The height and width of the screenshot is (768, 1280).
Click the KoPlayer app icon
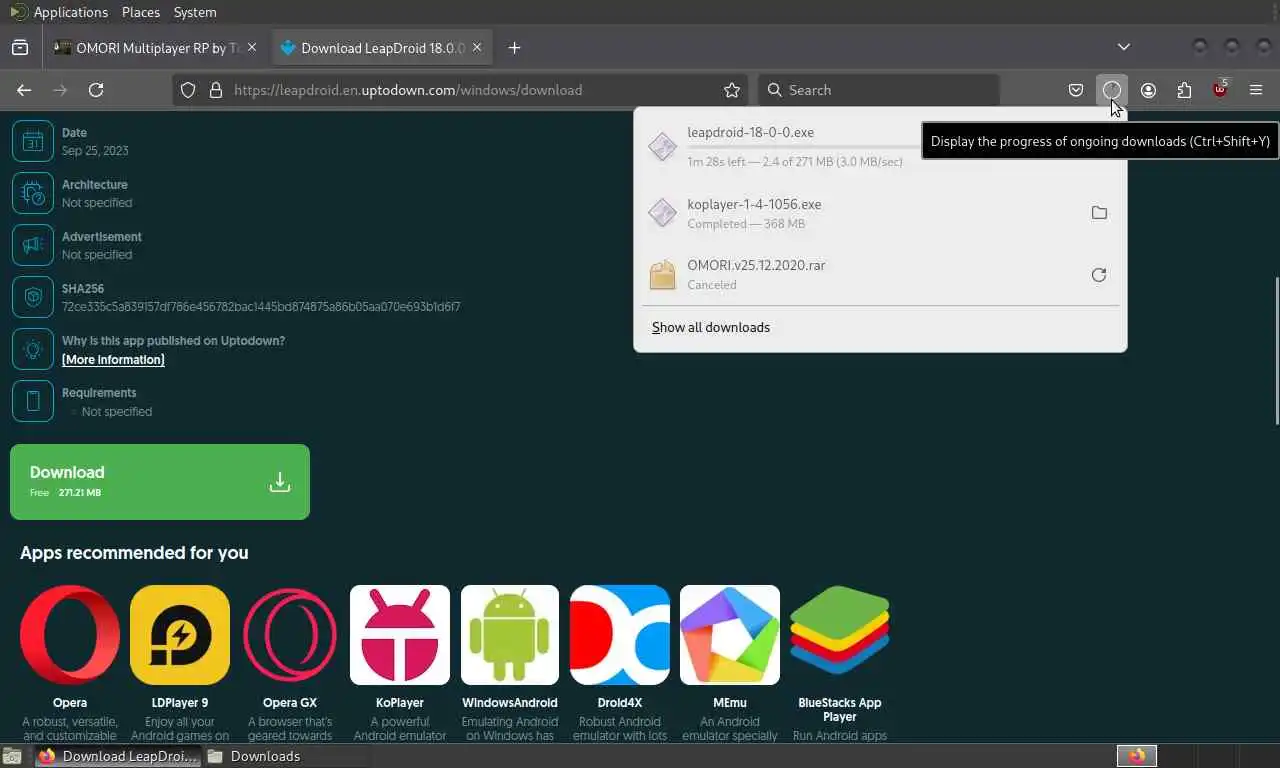(x=400, y=635)
